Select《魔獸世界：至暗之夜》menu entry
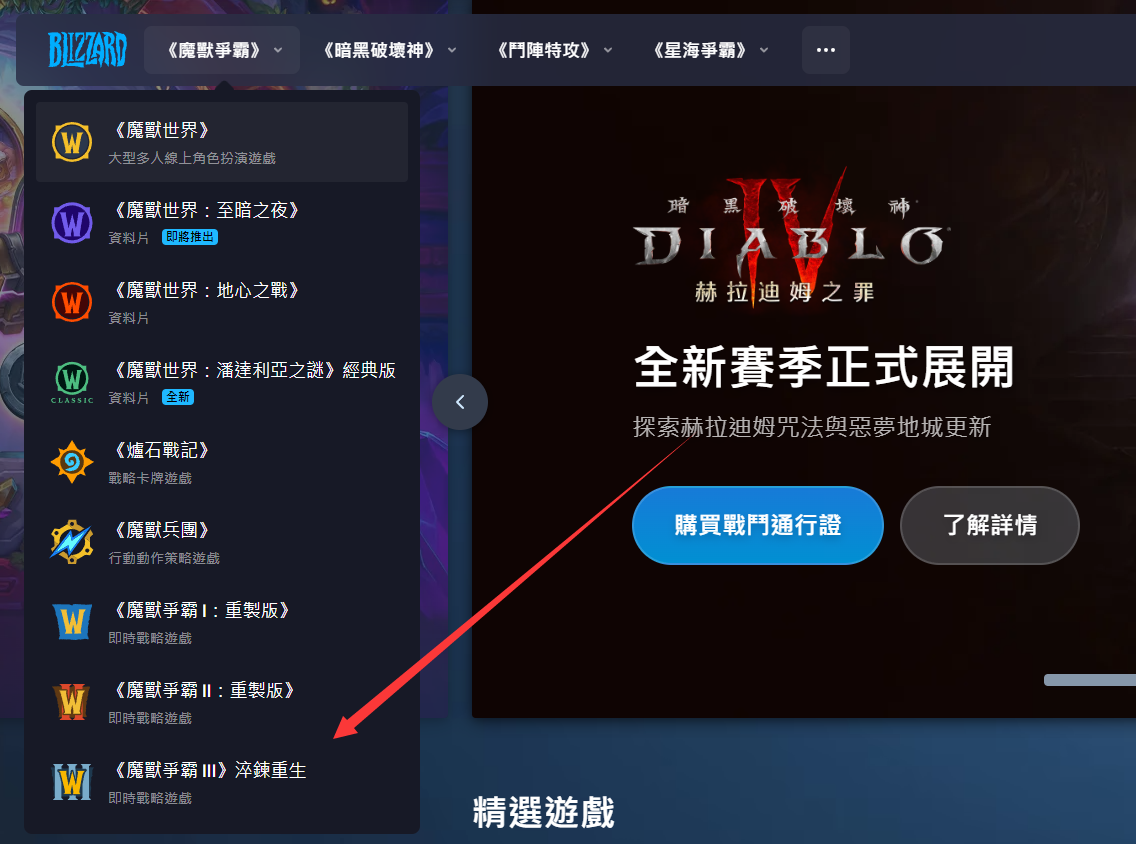The height and width of the screenshot is (844, 1136). click(x=222, y=222)
